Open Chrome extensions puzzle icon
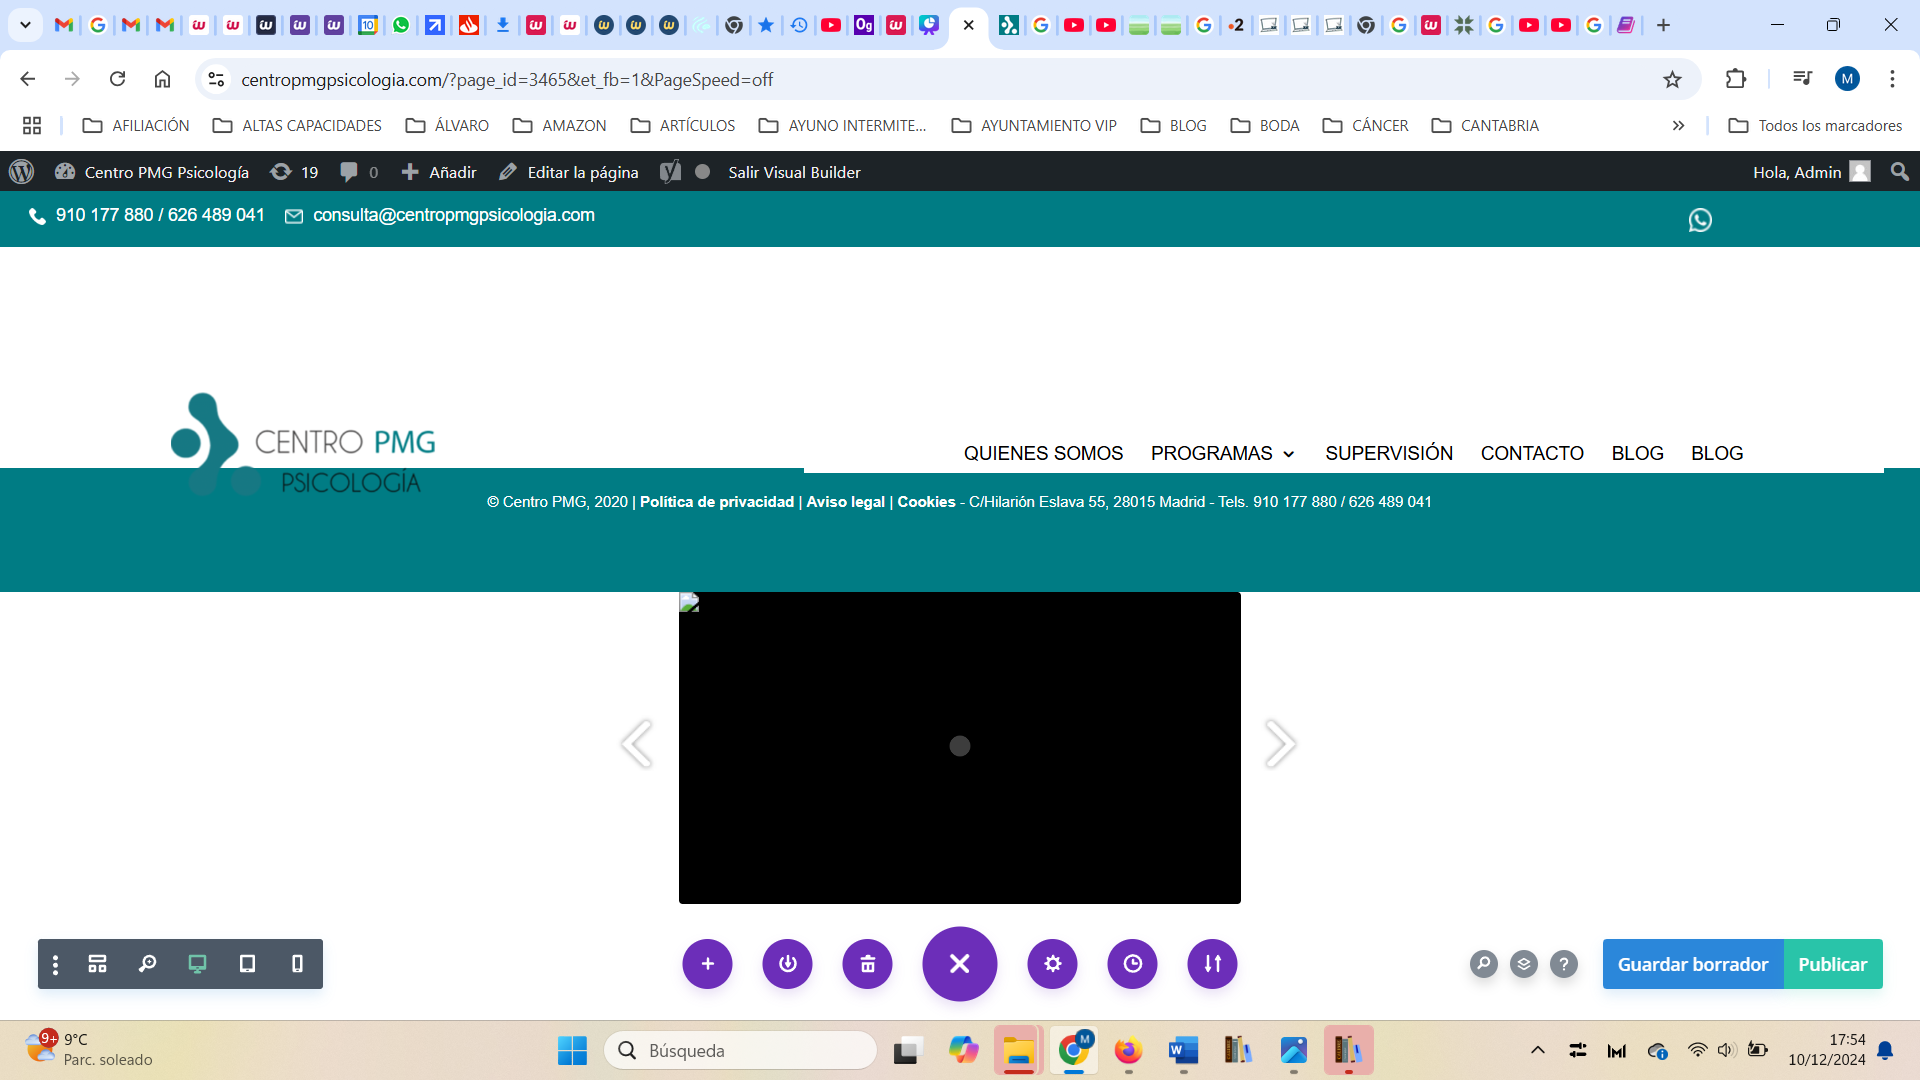Image resolution: width=1920 pixels, height=1080 pixels. [1736, 79]
